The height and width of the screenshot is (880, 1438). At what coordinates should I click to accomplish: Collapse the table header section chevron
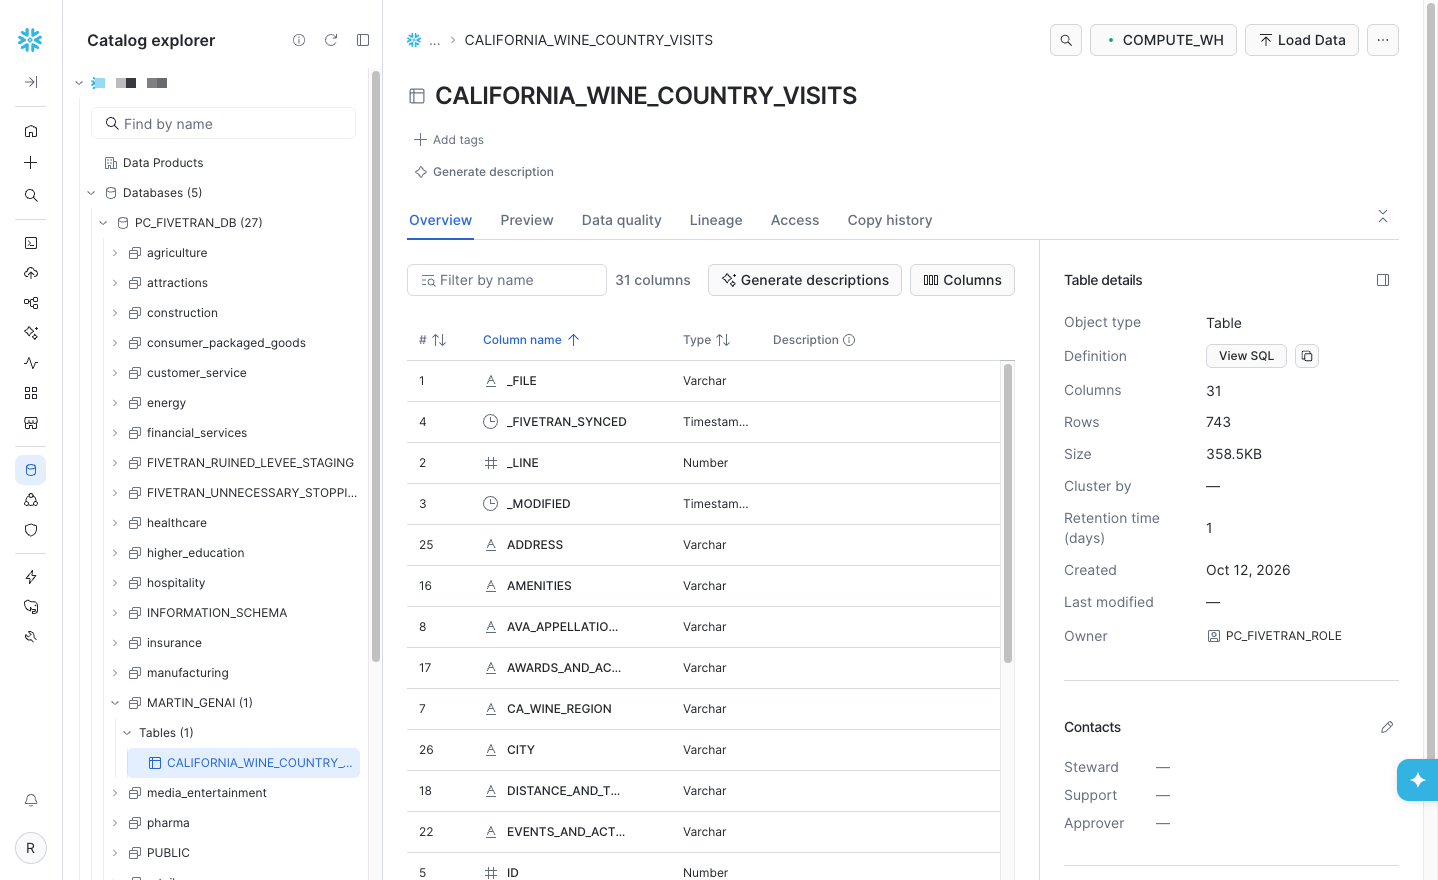click(1383, 216)
